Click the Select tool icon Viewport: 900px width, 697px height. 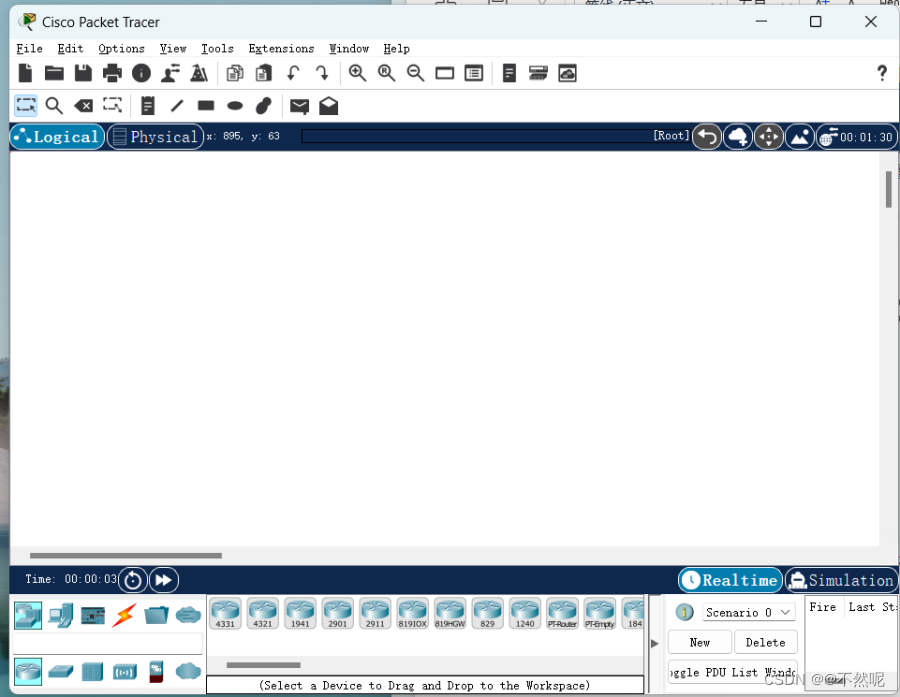(26, 106)
